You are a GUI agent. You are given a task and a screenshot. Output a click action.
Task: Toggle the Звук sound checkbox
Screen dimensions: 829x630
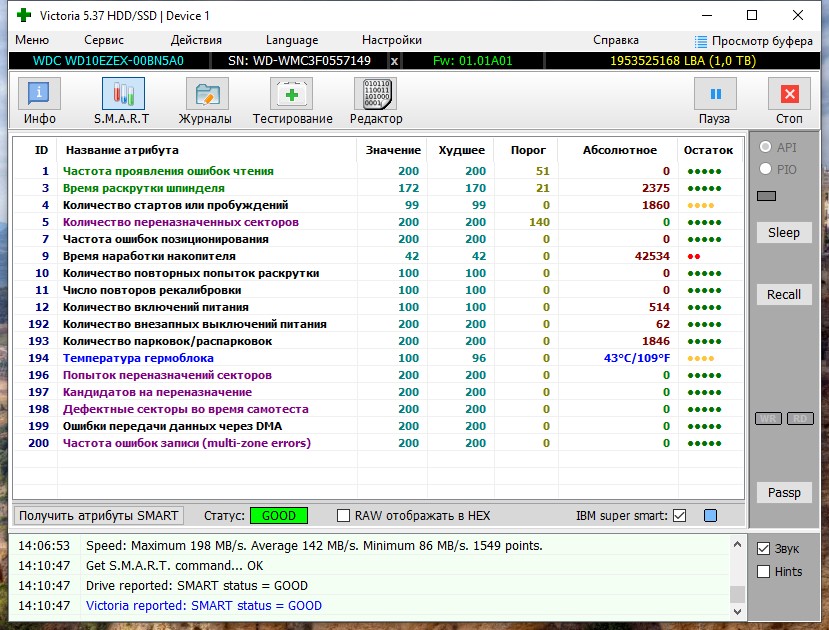click(763, 549)
